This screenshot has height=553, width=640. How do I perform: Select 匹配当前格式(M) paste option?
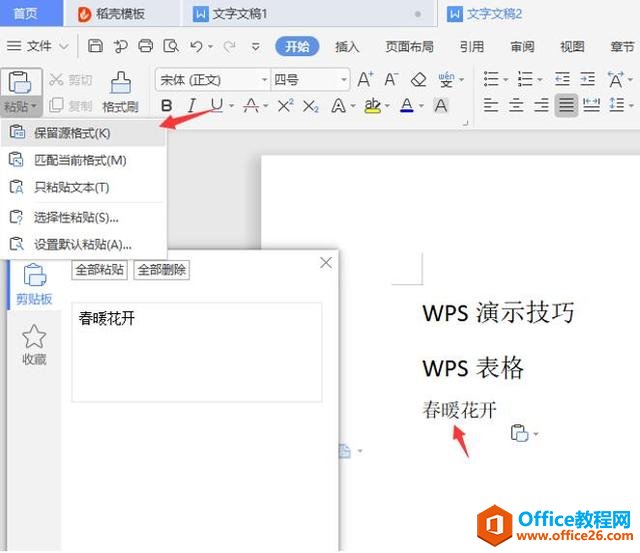click(84, 160)
